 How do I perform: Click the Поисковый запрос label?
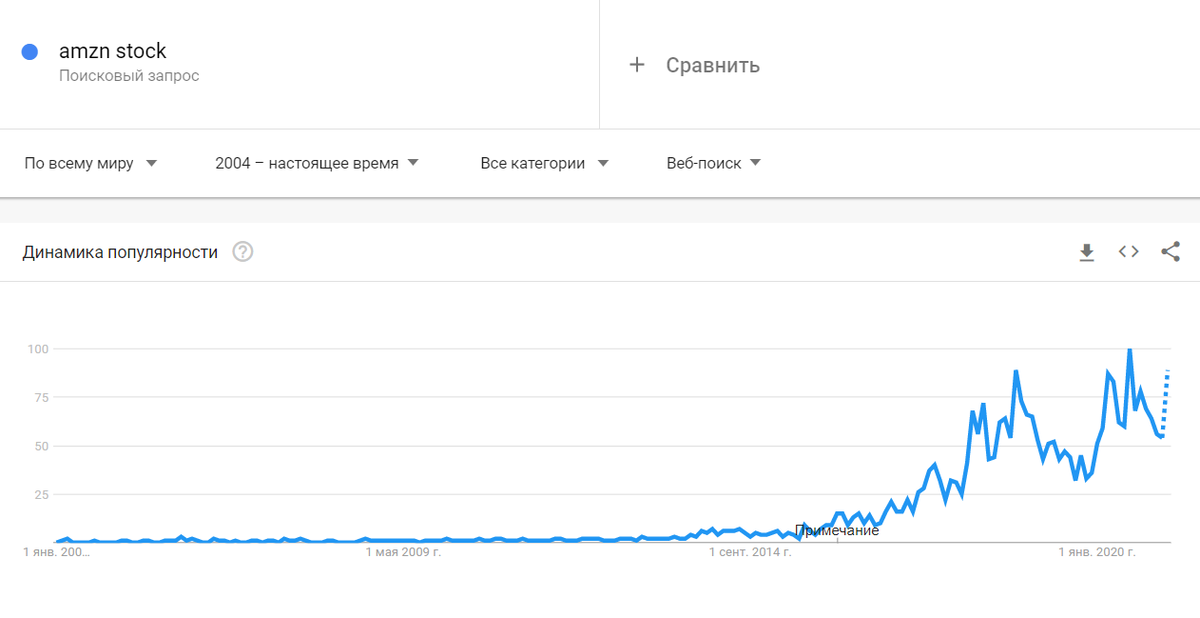129,76
